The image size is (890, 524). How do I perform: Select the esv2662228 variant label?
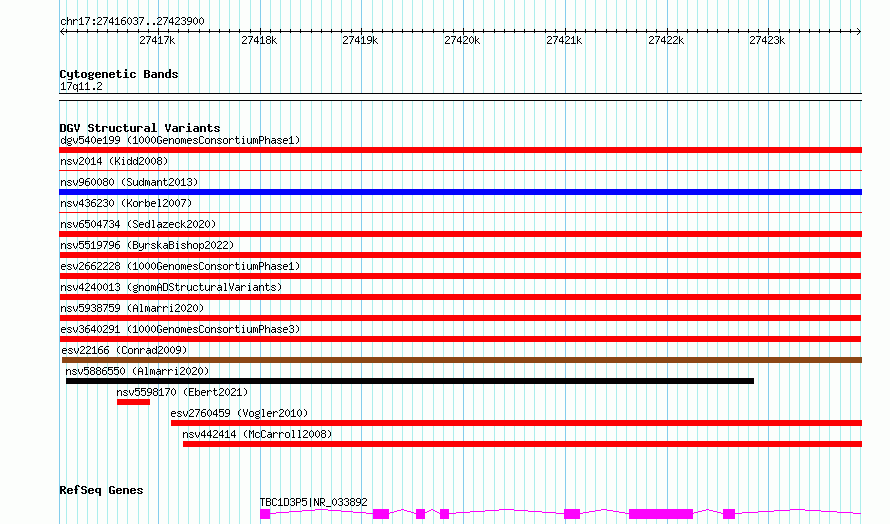pyautogui.click(x=179, y=266)
